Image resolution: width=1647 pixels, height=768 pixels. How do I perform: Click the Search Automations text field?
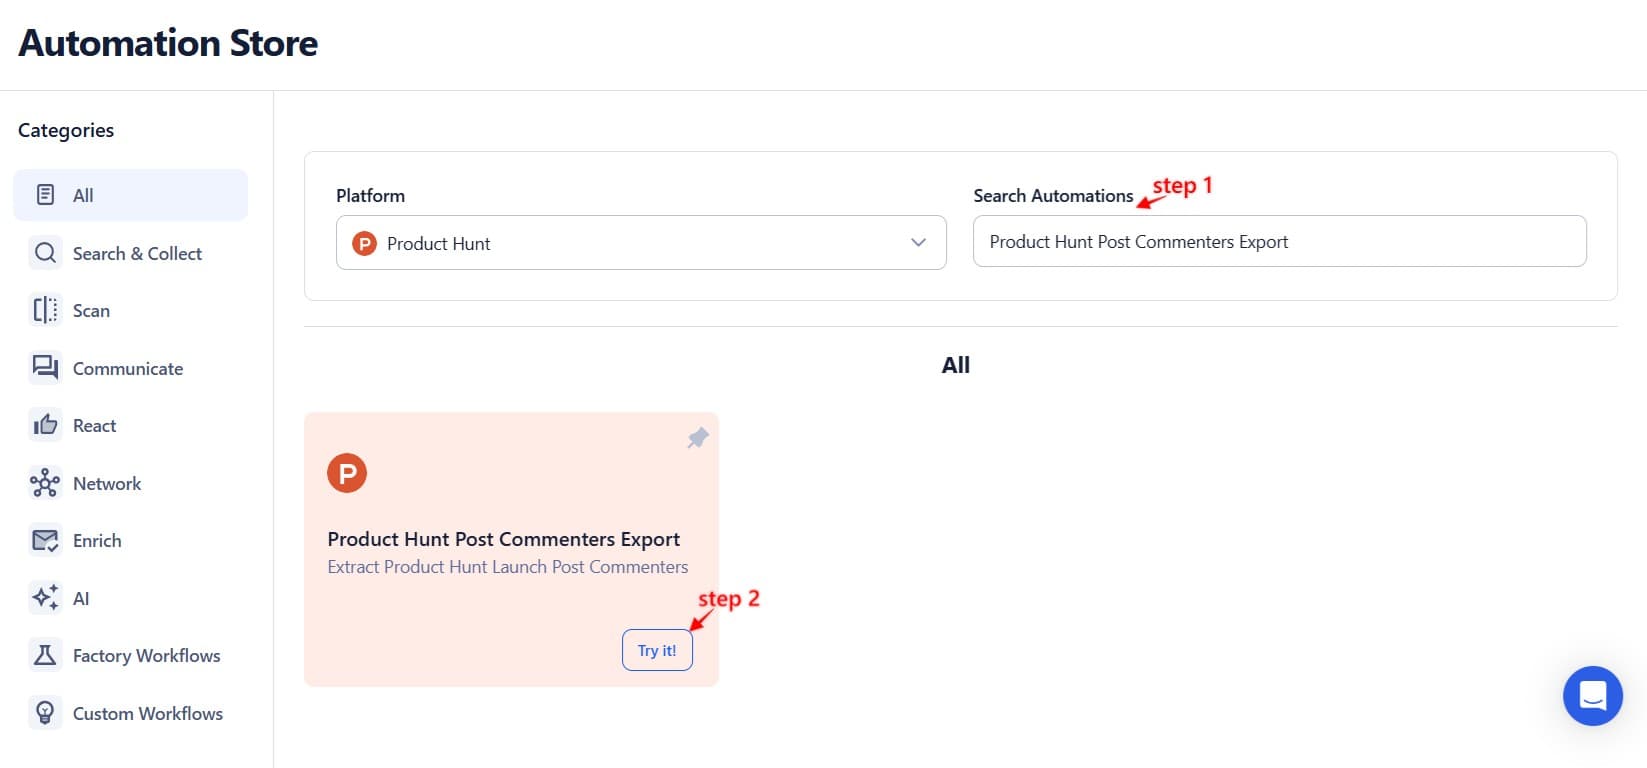click(1279, 241)
